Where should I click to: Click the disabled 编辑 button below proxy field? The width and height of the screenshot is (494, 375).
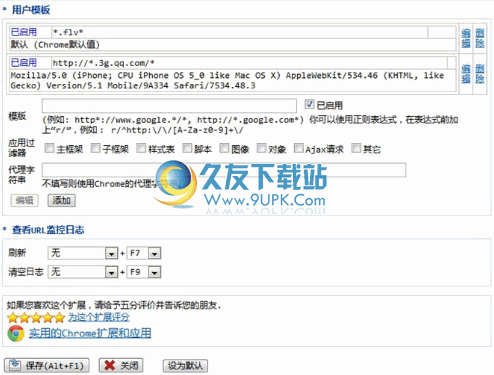24,200
